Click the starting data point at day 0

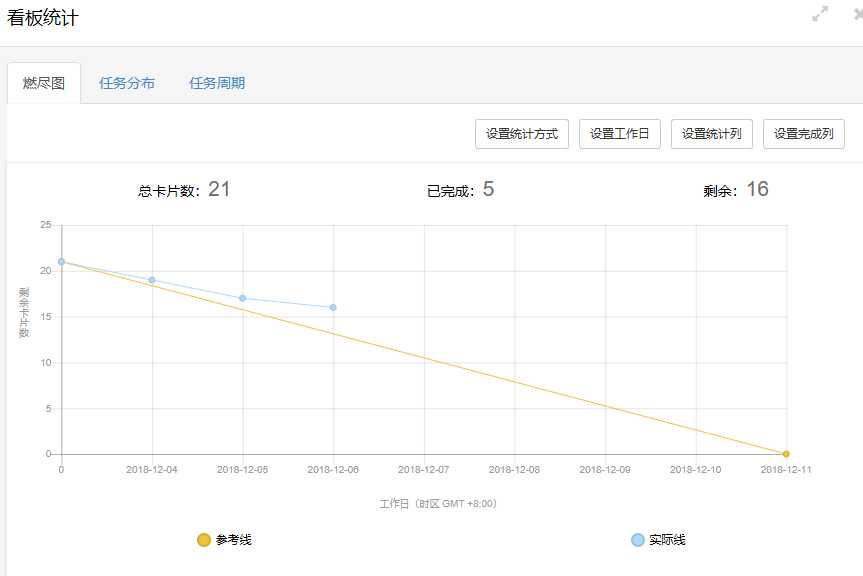tap(62, 262)
